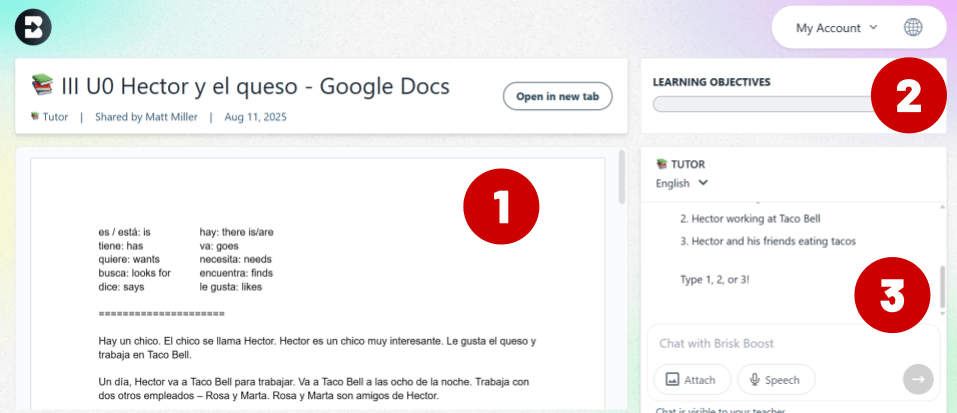Click the 'hay: there is/are' vocabulary entry
Screen dimensions: 957x413
point(237,232)
